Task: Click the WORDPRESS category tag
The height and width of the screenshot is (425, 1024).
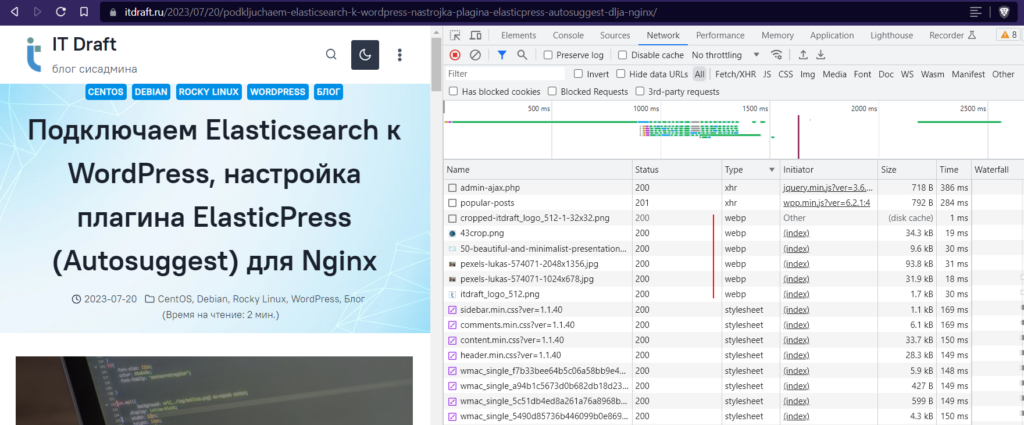Action: (x=278, y=92)
